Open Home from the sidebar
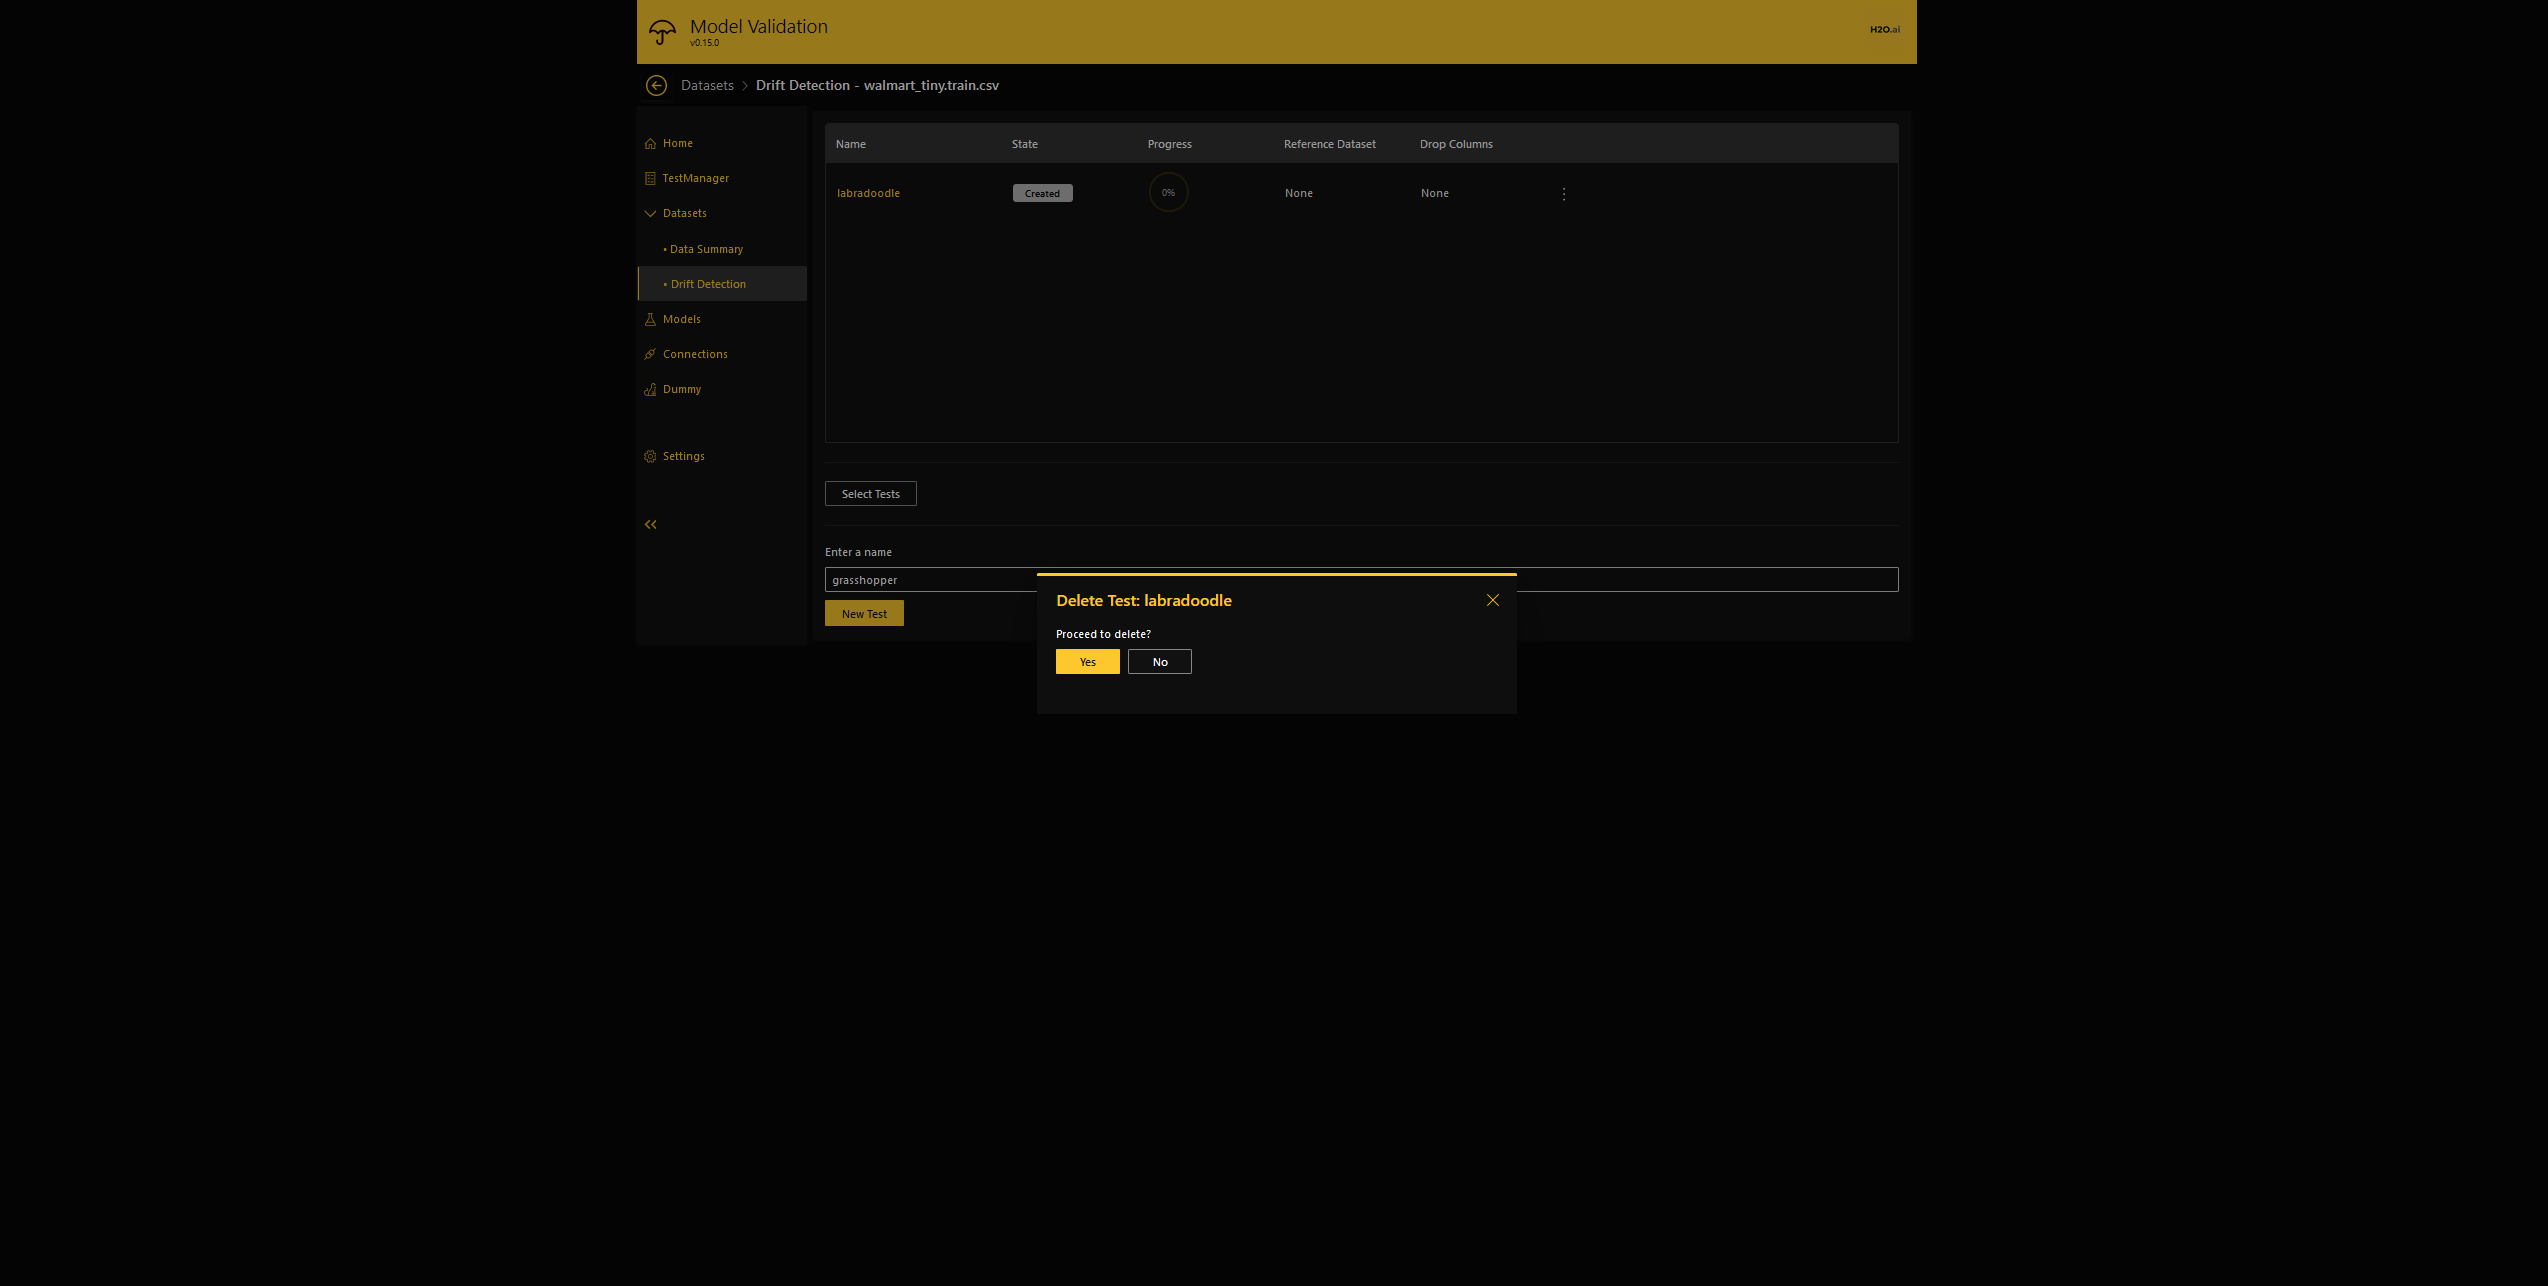 (x=677, y=143)
